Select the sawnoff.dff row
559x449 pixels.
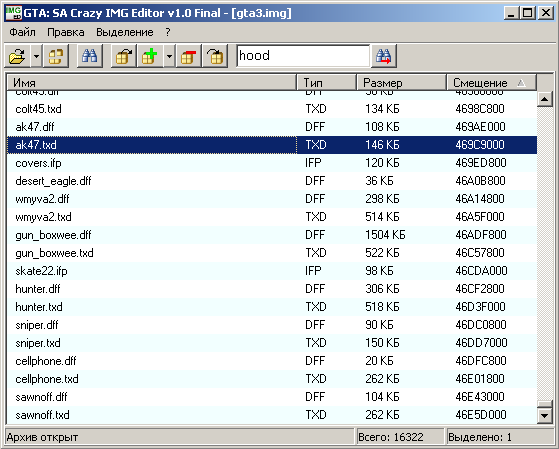click(x=272, y=397)
